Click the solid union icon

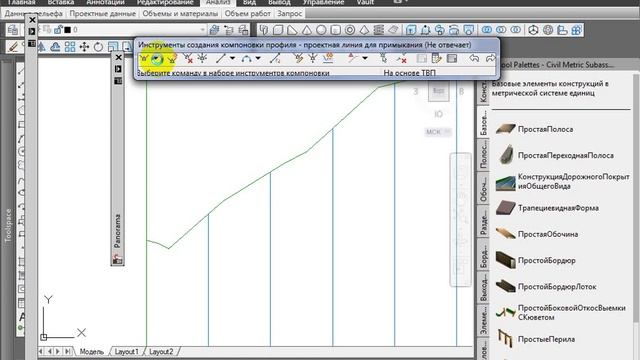pos(487,30)
